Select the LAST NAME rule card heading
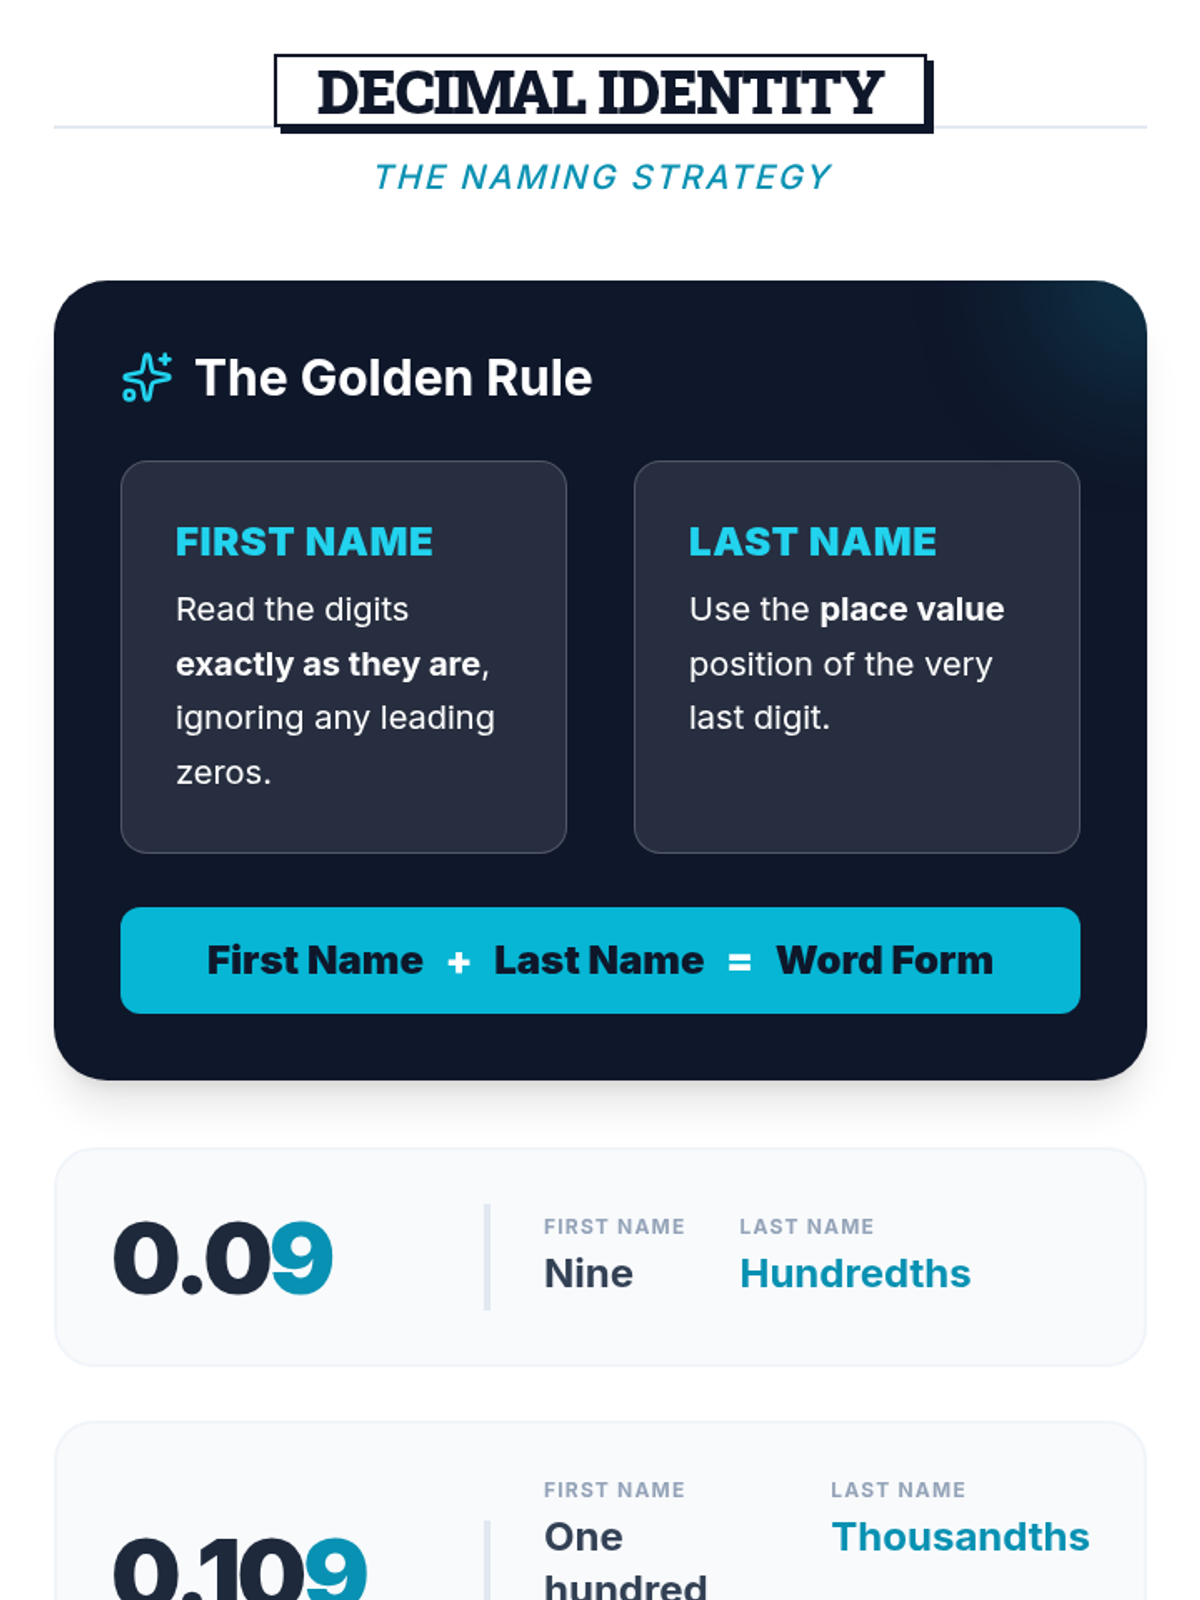This screenshot has height=1600, width=1200. tap(812, 542)
